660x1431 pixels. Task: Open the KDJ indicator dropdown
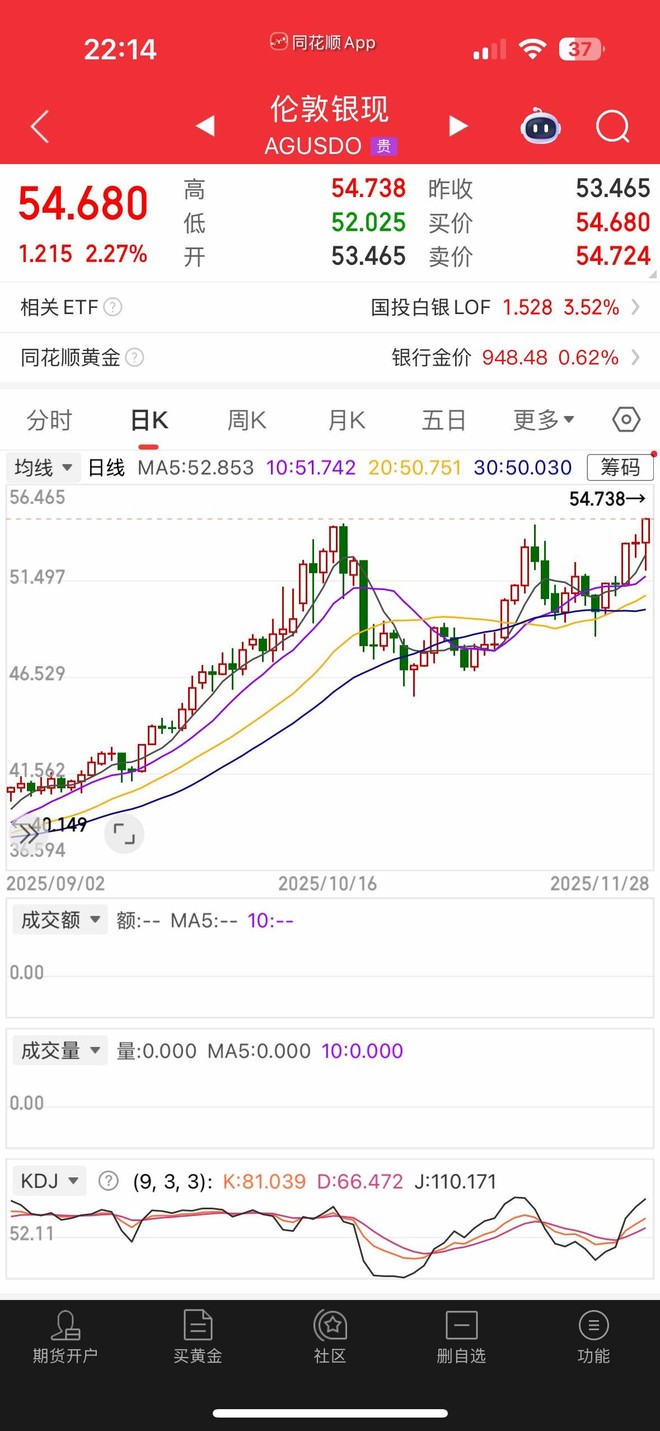[x=48, y=1181]
